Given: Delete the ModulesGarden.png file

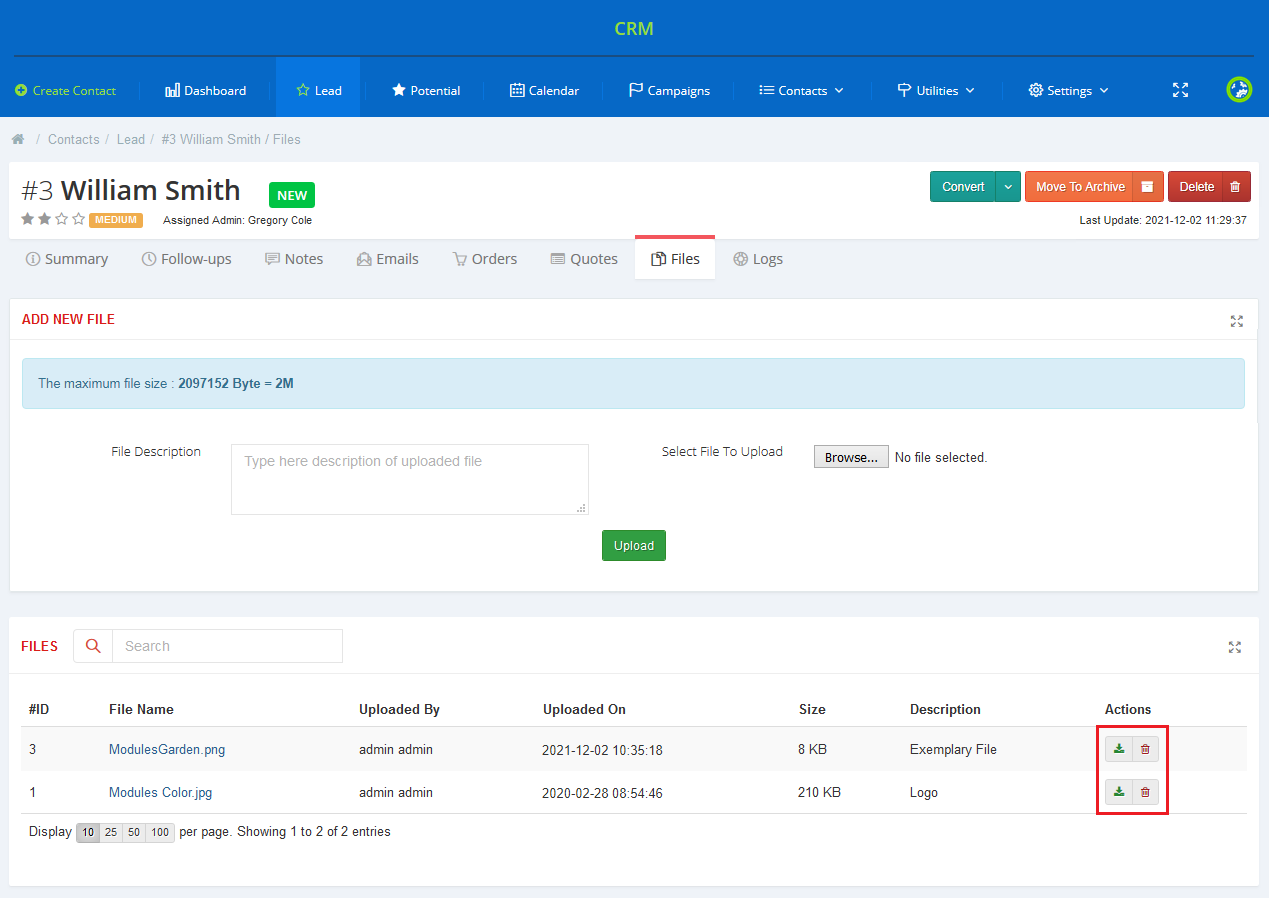Looking at the screenshot, I should coord(1146,749).
